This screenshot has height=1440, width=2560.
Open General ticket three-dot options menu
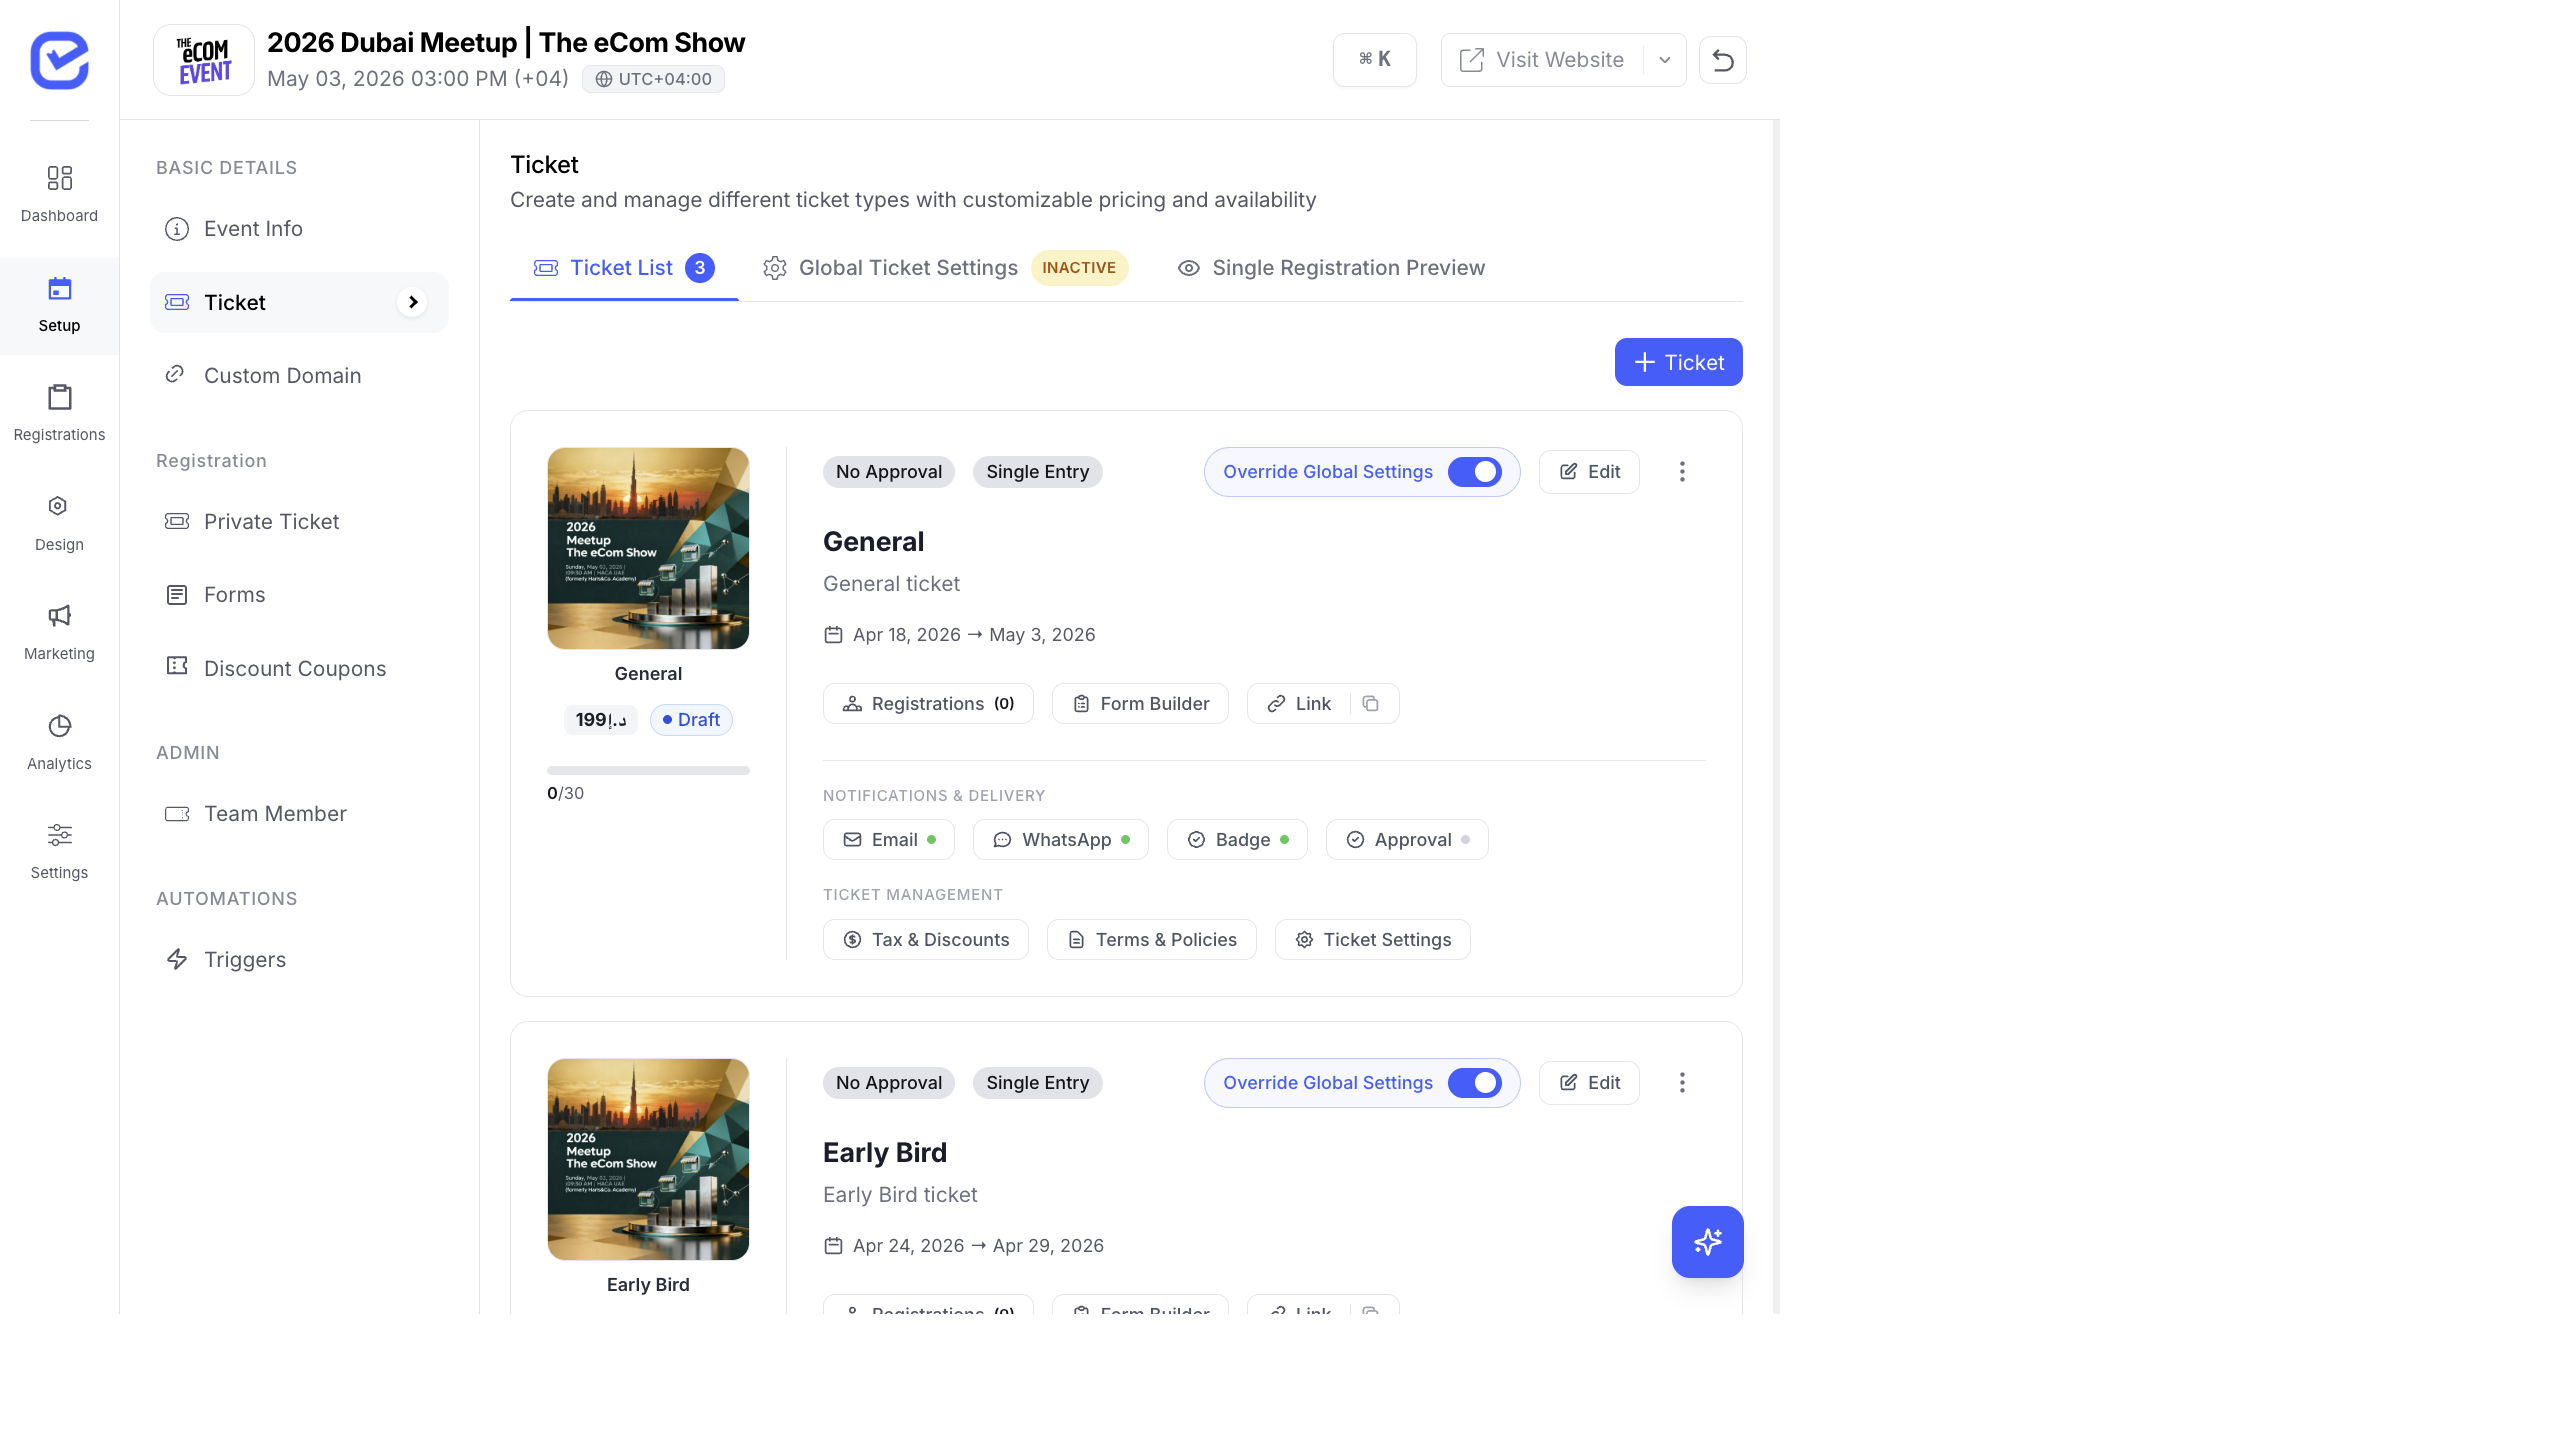[x=1682, y=472]
